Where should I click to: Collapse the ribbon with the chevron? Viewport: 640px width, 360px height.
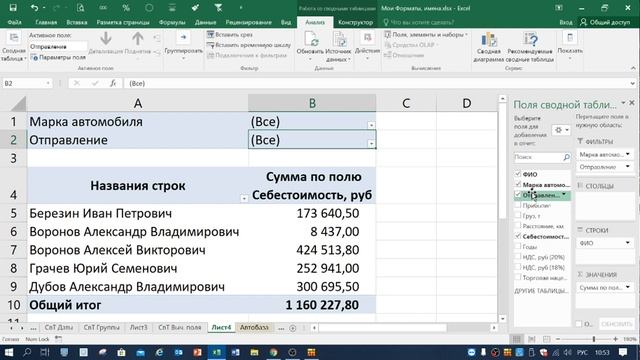pyautogui.click(x=633, y=68)
